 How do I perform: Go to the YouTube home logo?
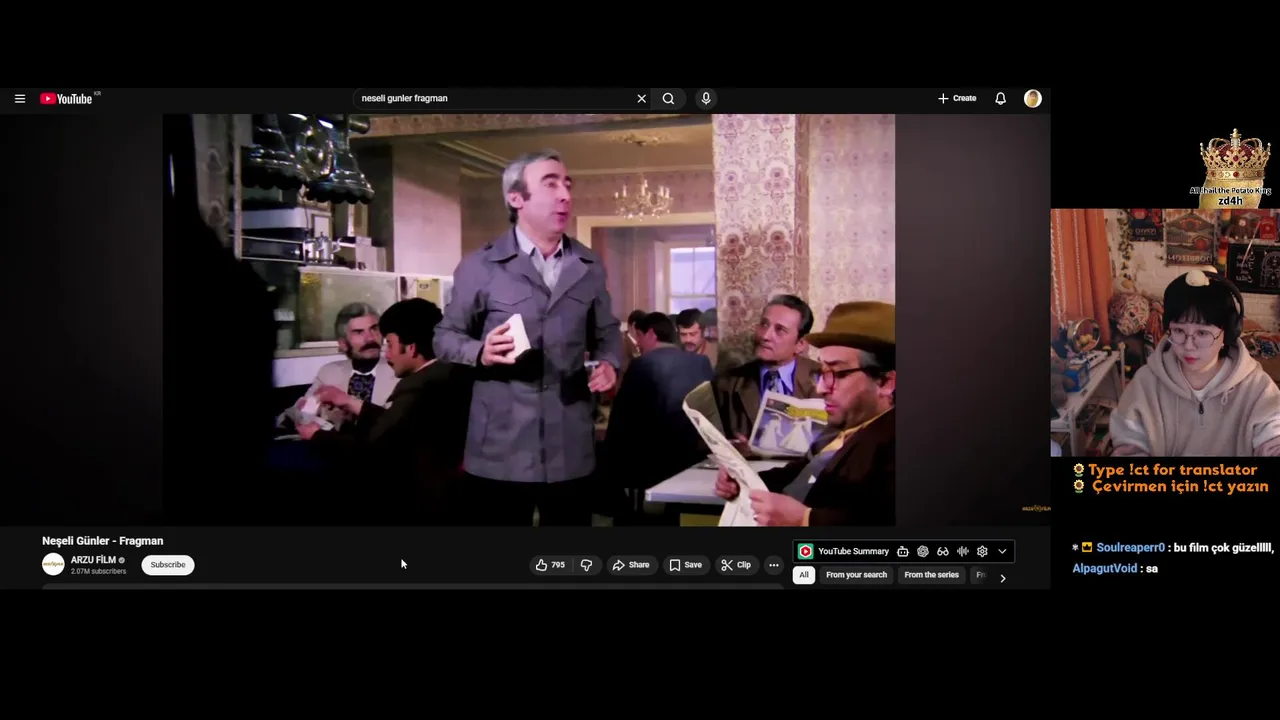[66, 98]
